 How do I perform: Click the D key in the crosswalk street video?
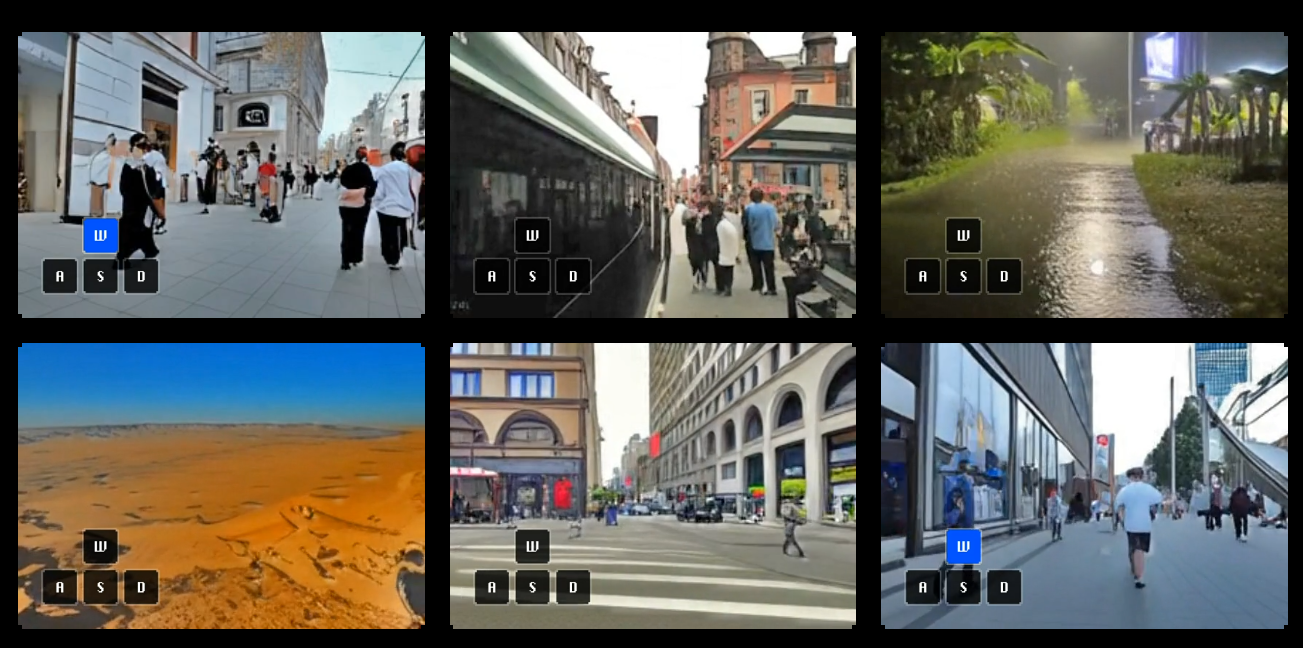(x=573, y=587)
